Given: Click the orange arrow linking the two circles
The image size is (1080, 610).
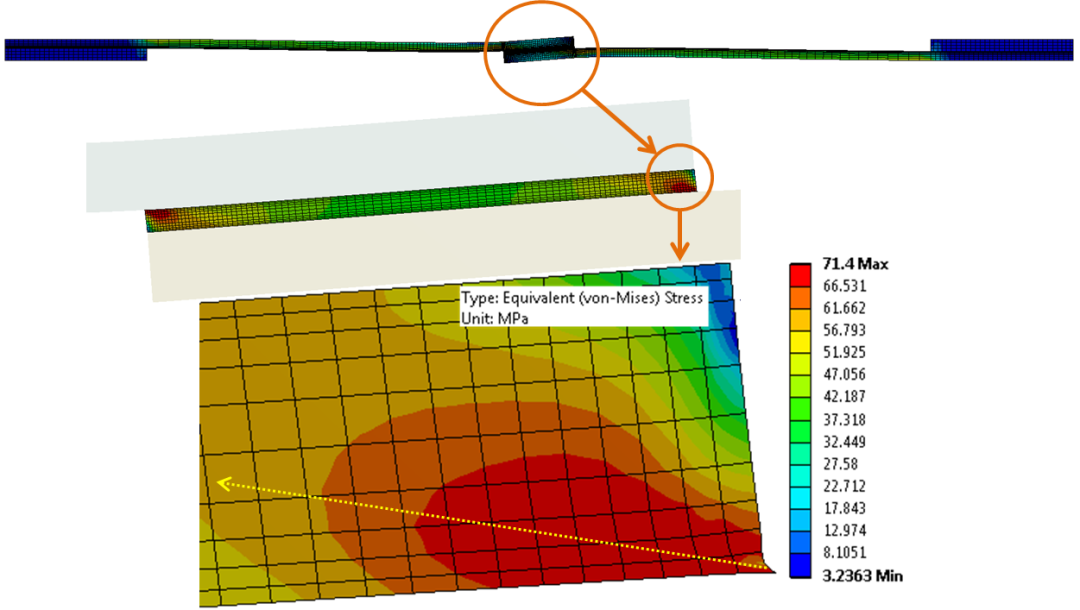Looking at the screenshot, I should coord(618,120).
